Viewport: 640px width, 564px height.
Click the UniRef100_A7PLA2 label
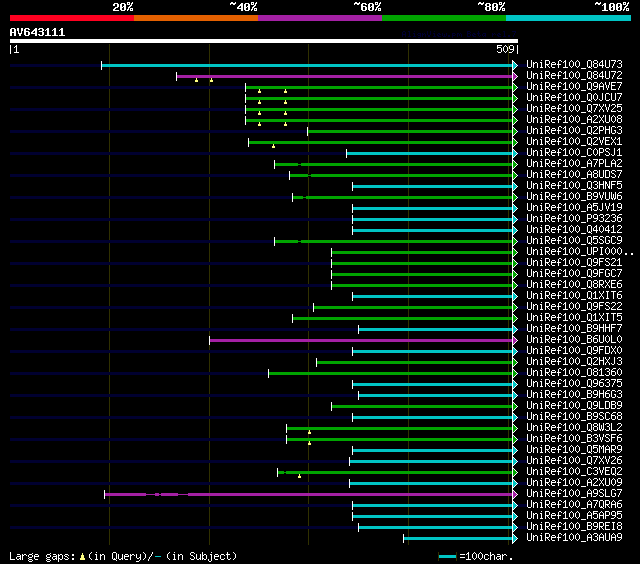(574, 164)
